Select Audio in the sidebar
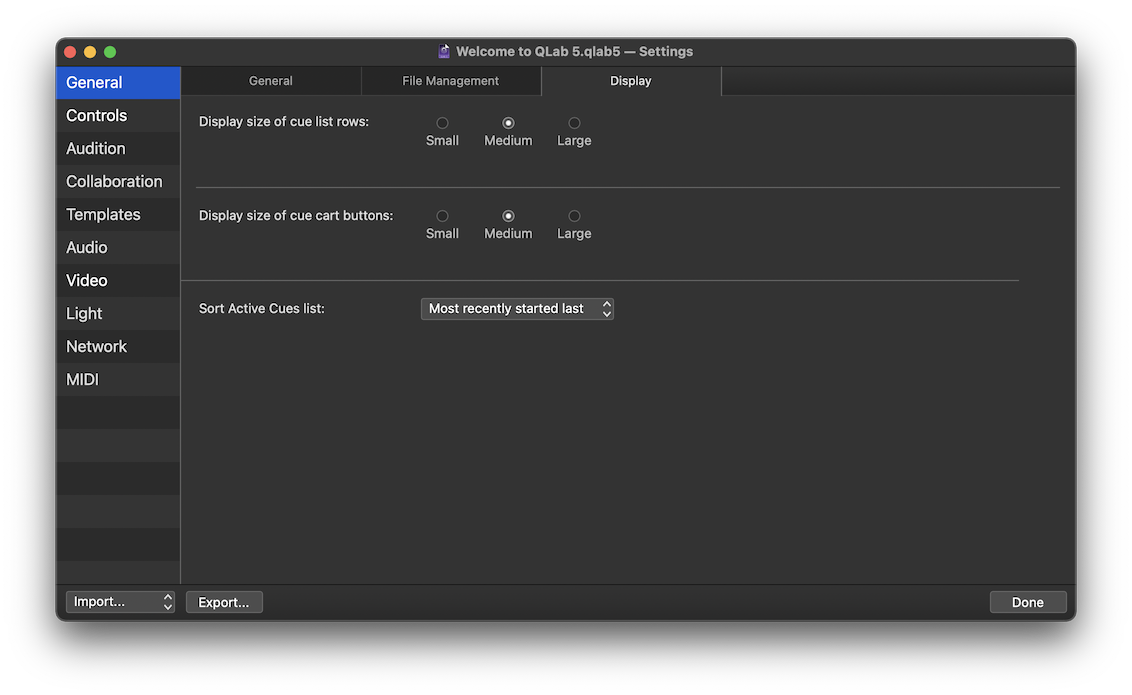The height and width of the screenshot is (695, 1132). click(x=87, y=248)
